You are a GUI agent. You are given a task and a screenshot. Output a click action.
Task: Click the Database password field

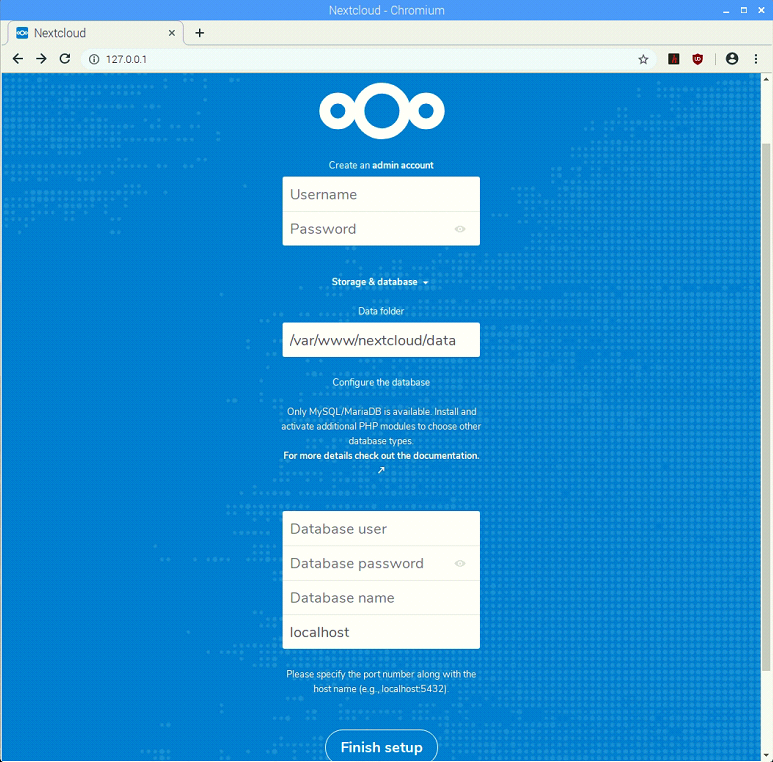tap(381, 563)
